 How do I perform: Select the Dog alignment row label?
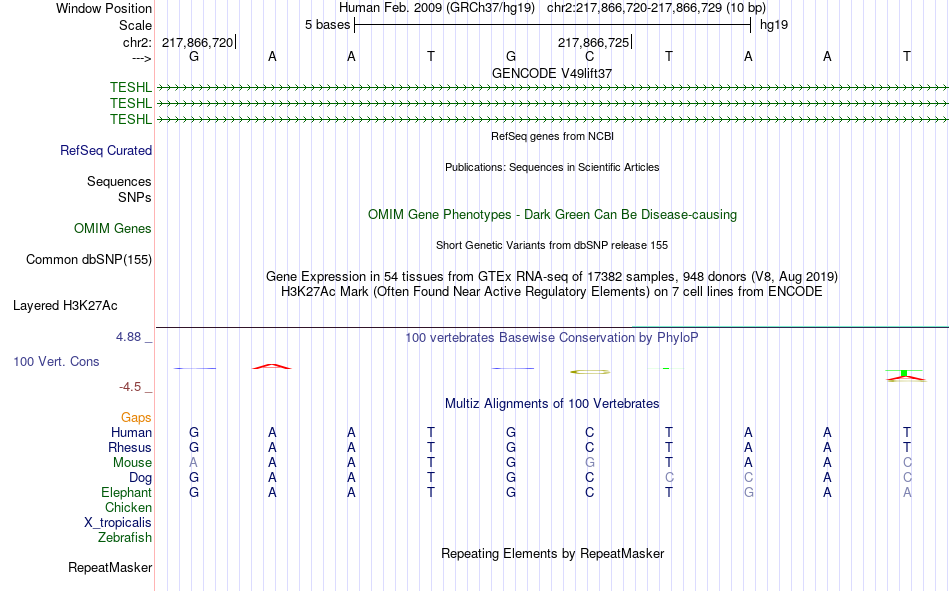141,478
